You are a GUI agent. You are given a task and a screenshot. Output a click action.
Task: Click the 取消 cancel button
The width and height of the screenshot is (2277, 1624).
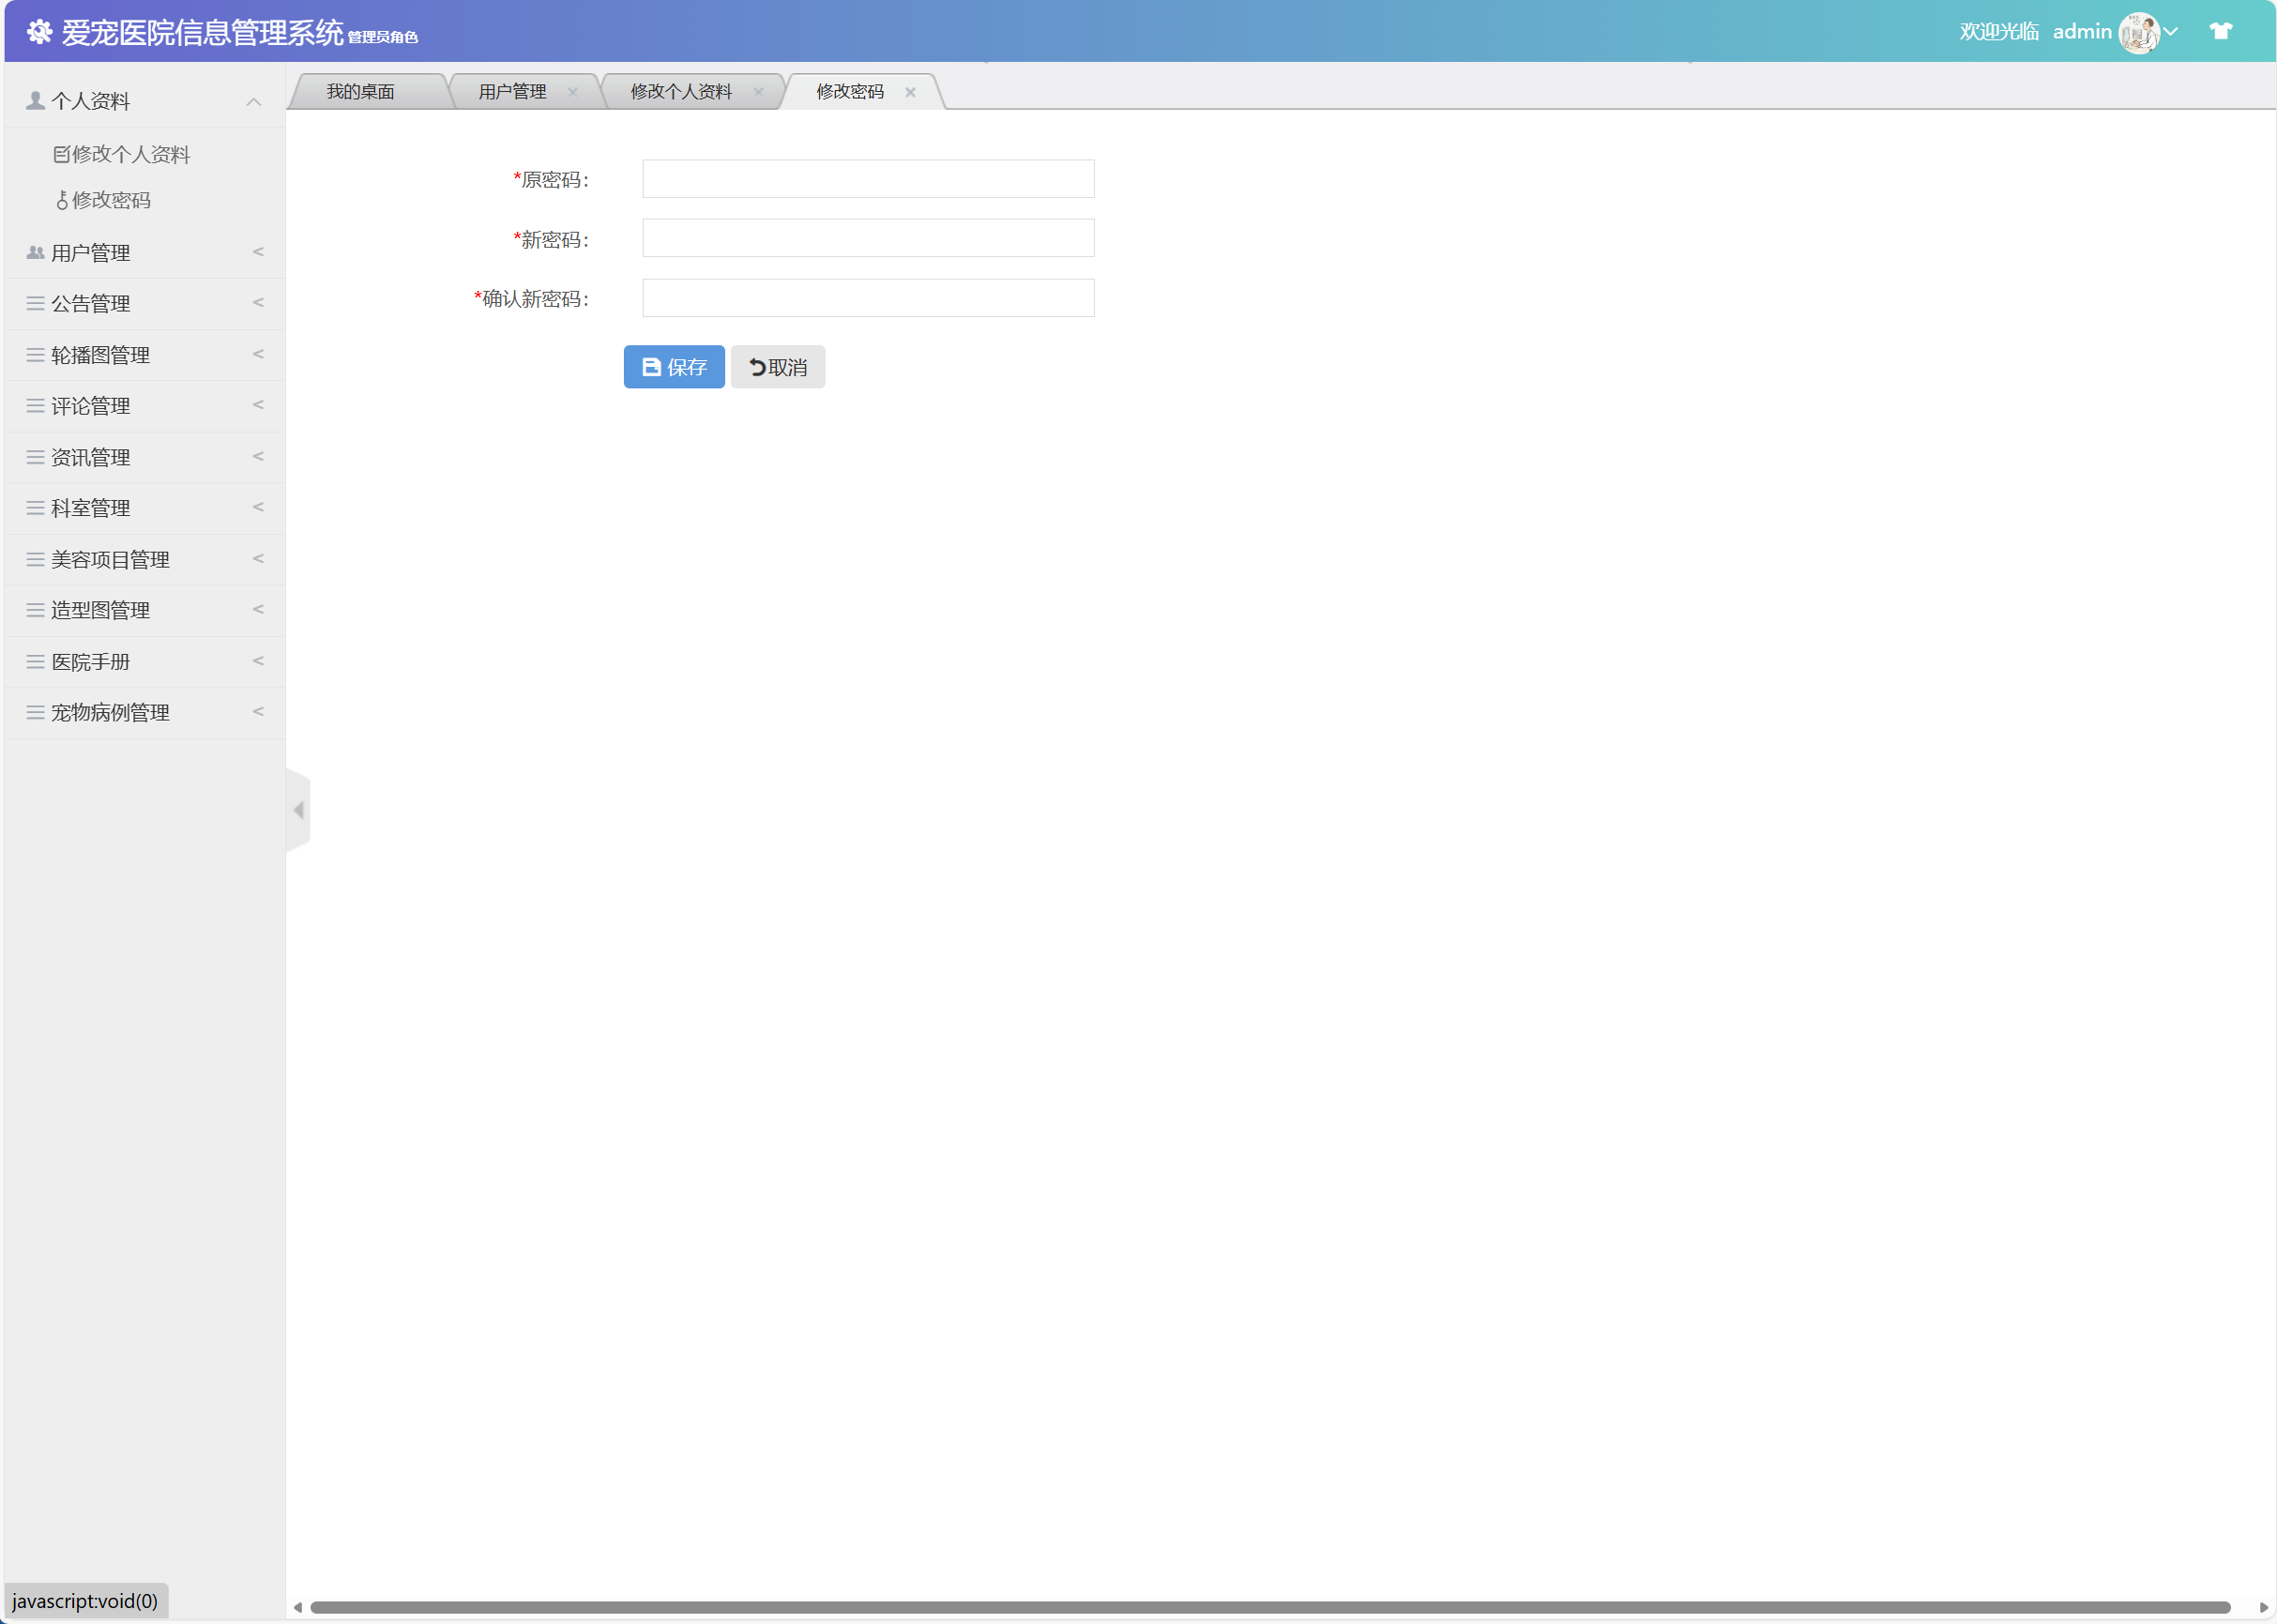[x=778, y=367]
